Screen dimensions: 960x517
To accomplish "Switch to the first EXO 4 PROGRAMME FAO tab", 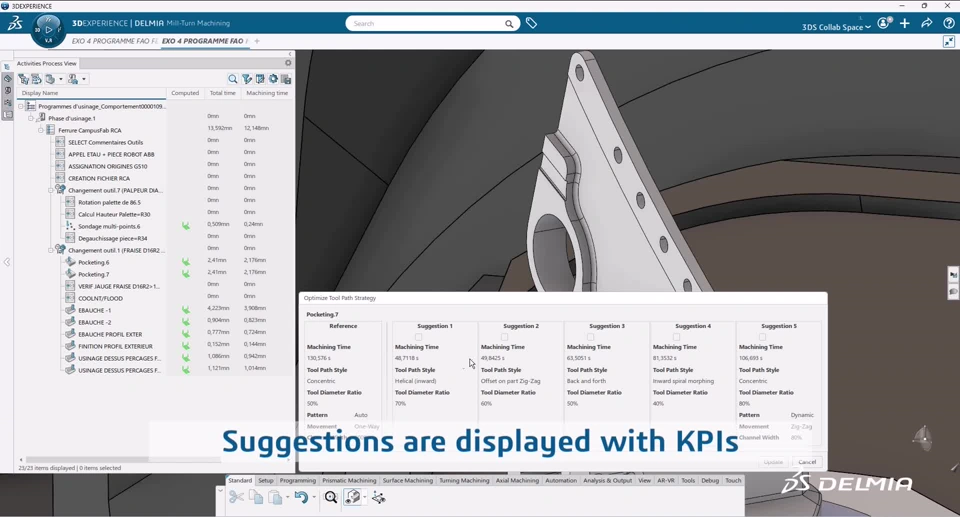I will tap(114, 41).
